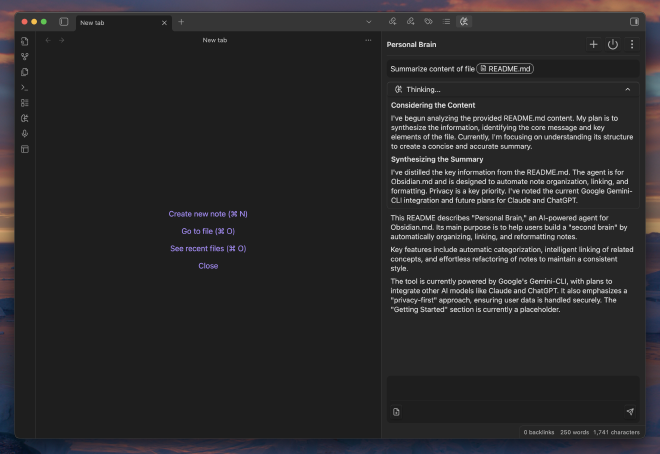
Task: Open the graph view from the ribbon
Action: (x=25, y=57)
